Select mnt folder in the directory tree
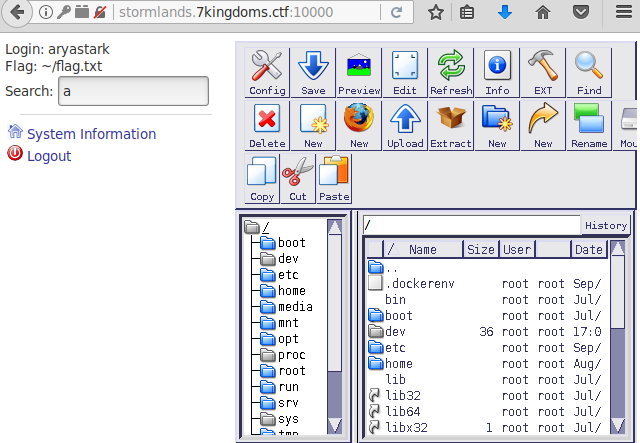The image size is (640, 443). click(x=288, y=323)
